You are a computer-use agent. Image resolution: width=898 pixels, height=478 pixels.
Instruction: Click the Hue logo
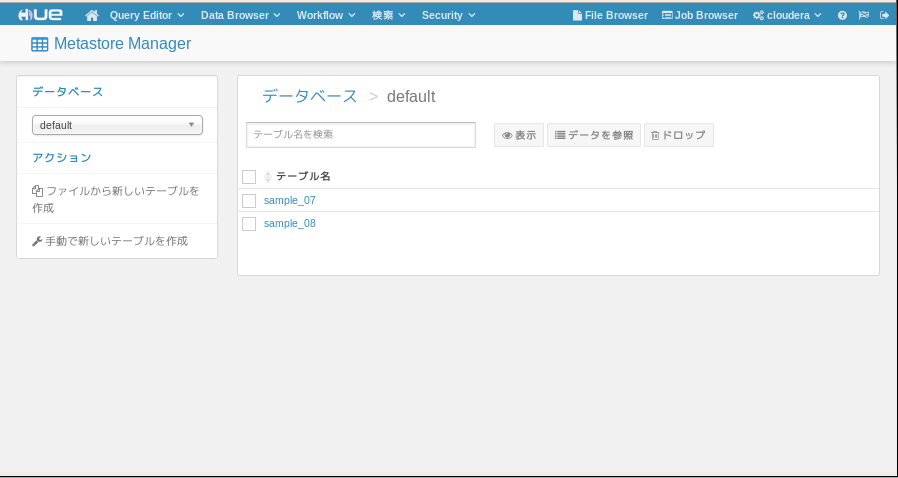click(40, 15)
